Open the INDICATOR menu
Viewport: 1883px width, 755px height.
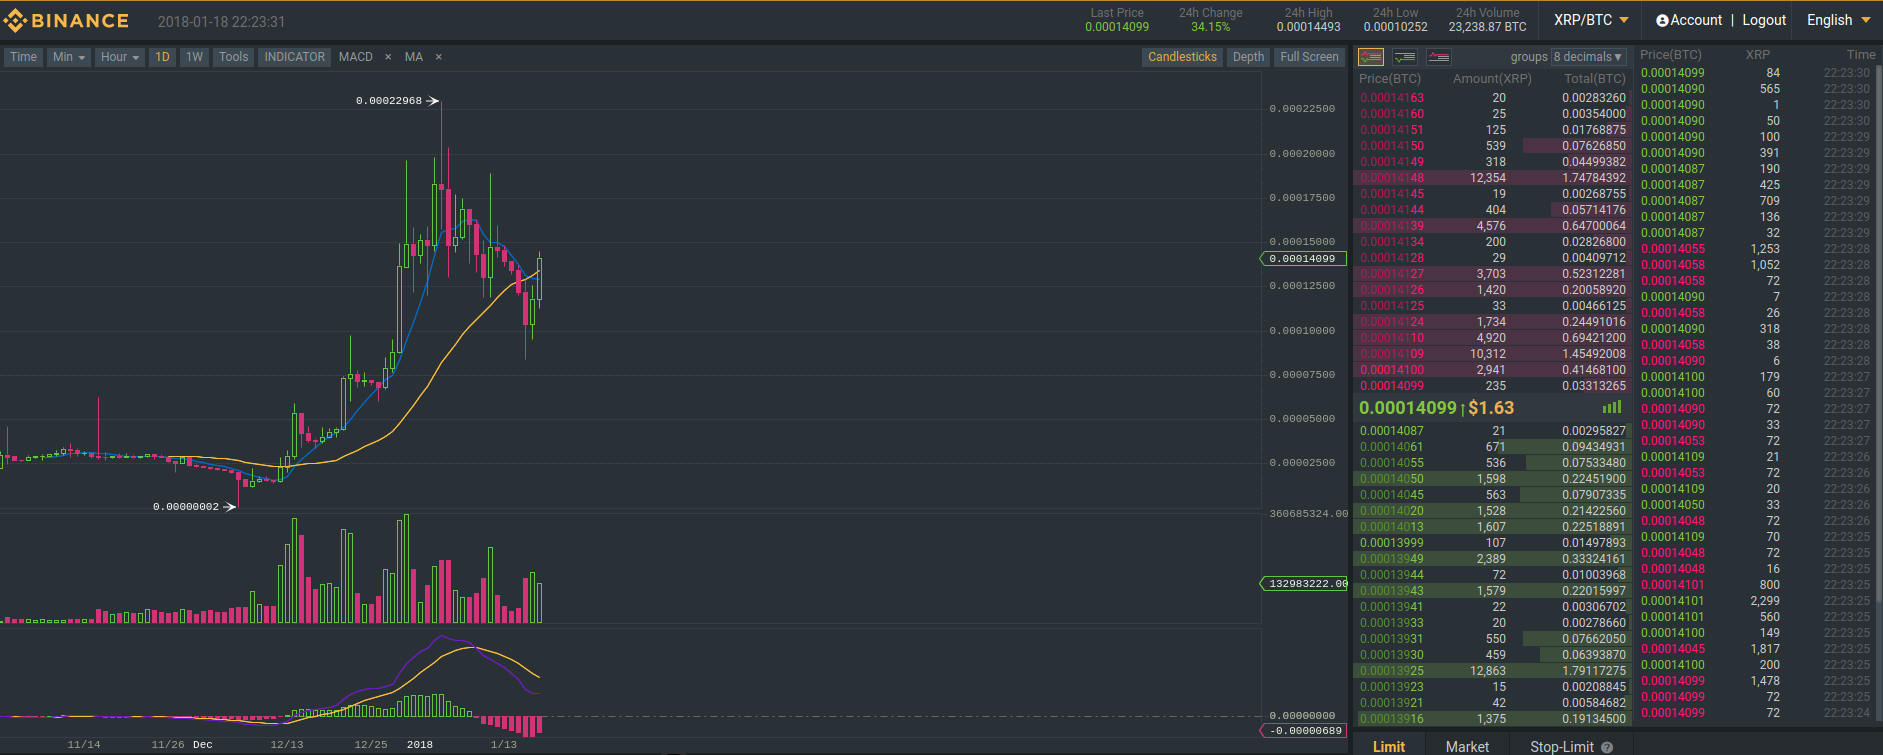tap(294, 57)
